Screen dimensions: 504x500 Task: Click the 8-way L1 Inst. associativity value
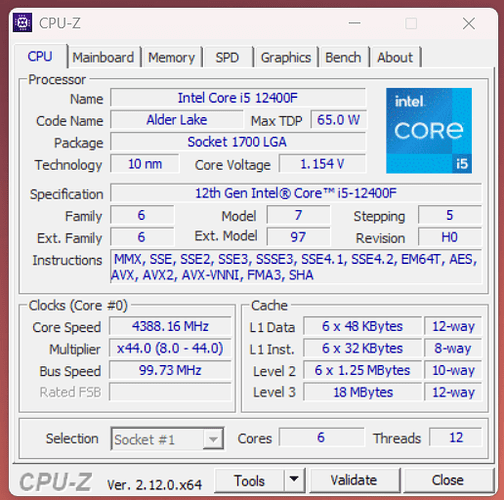pyautogui.click(x=453, y=348)
